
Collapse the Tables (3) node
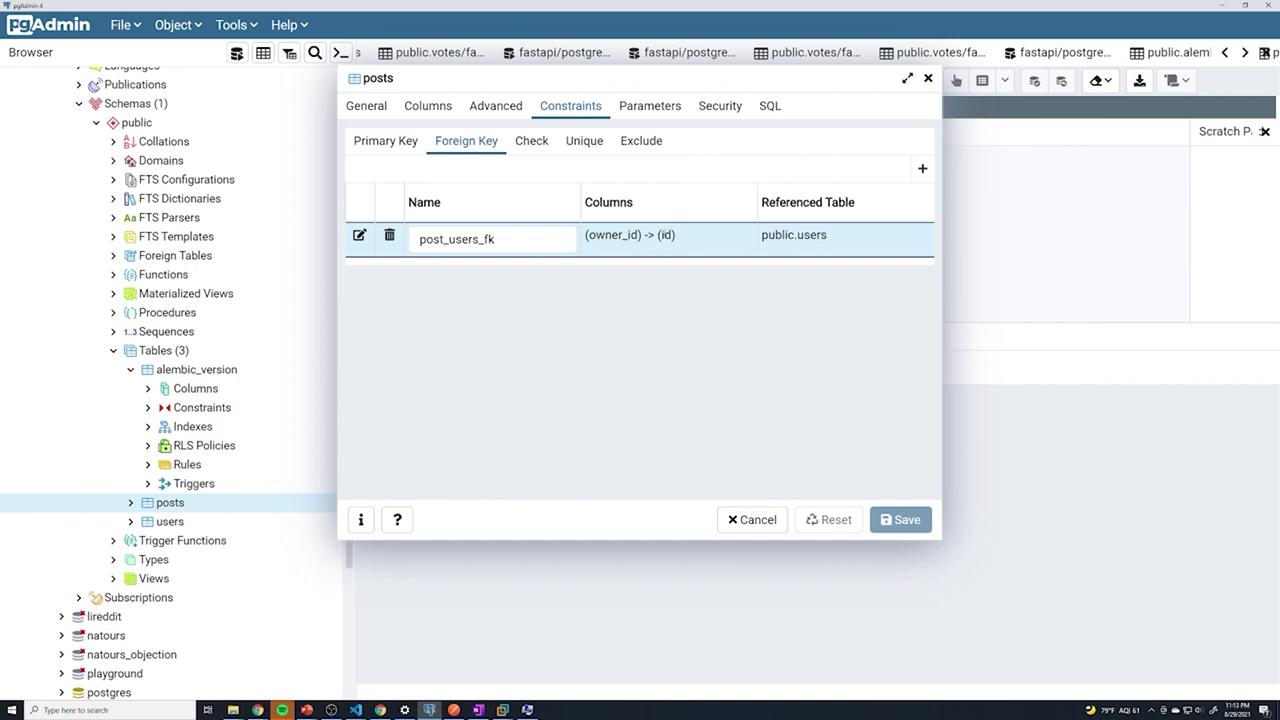[x=114, y=351]
